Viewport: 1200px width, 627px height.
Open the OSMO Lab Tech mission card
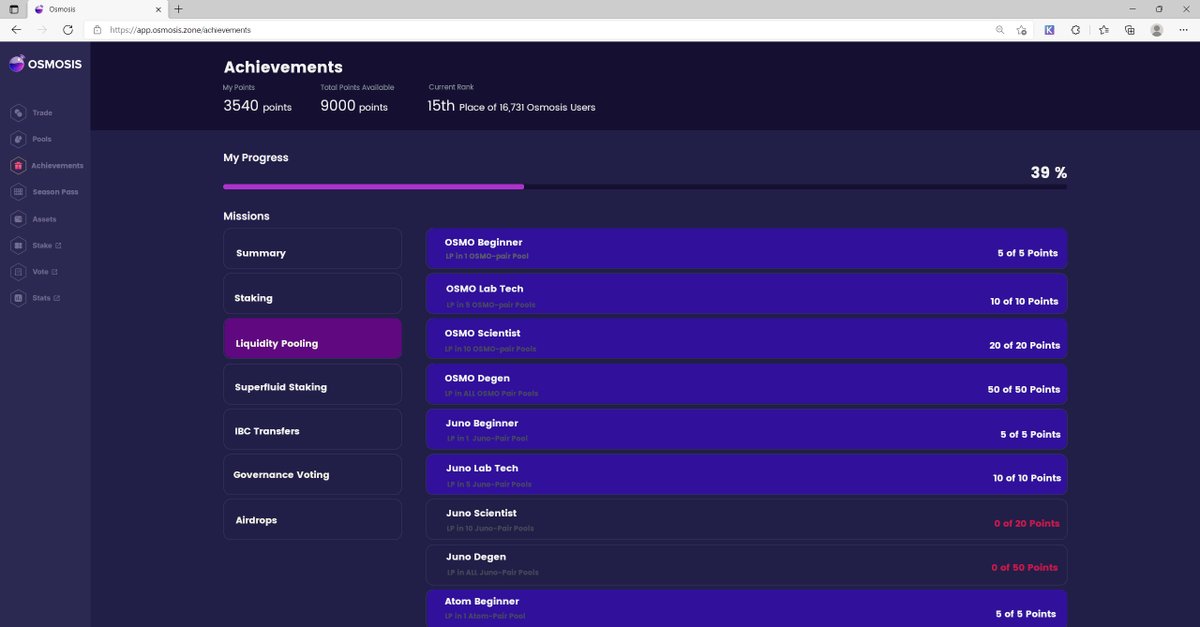coord(746,294)
